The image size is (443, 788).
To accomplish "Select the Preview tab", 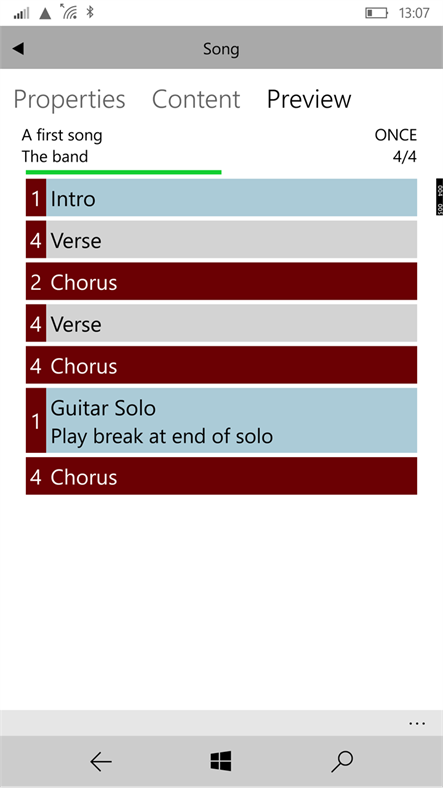I will click(309, 100).
